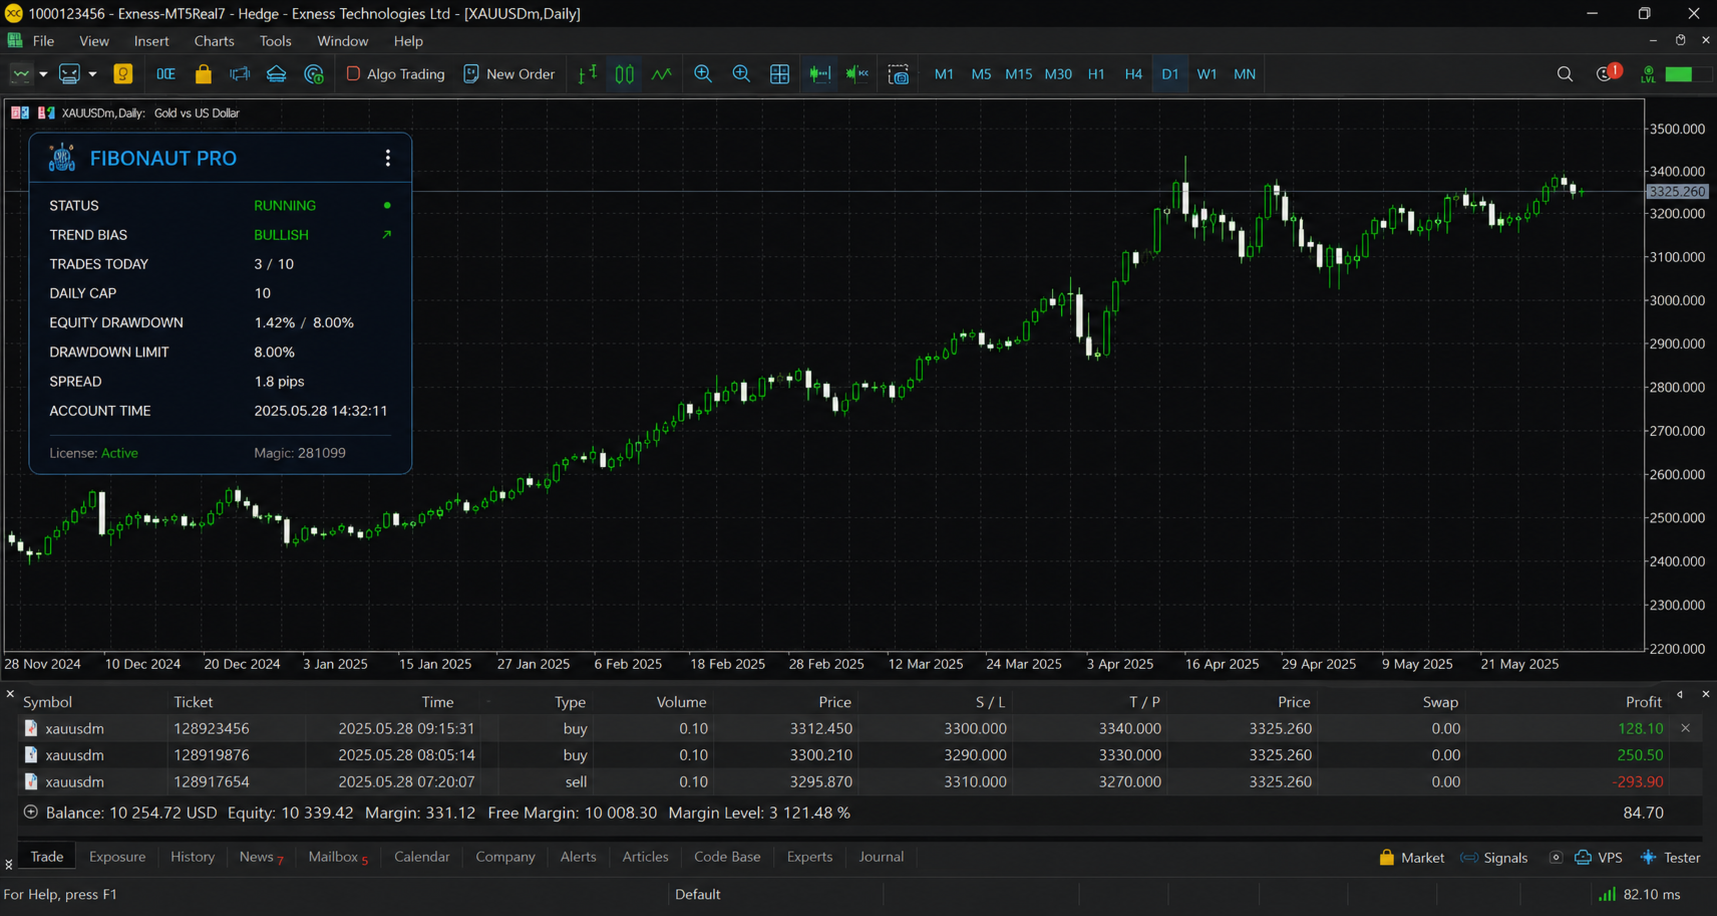Select the H4 timeframe
The image size is (1717, 916).
pyautogui.click(x=1133, y=74)
